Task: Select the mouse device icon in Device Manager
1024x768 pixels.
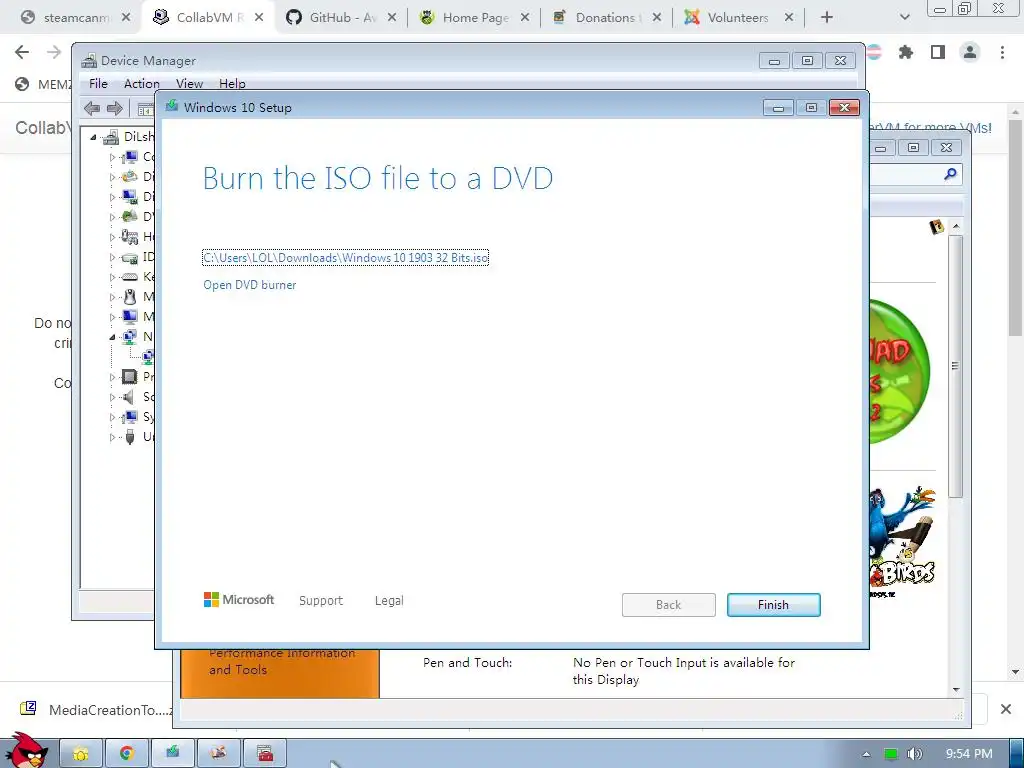Action: click(x=130, y=297)
